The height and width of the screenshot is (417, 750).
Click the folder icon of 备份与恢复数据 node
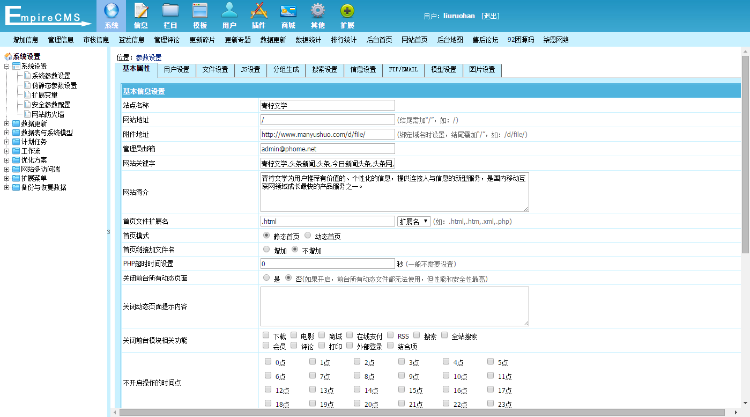(16, 187)
